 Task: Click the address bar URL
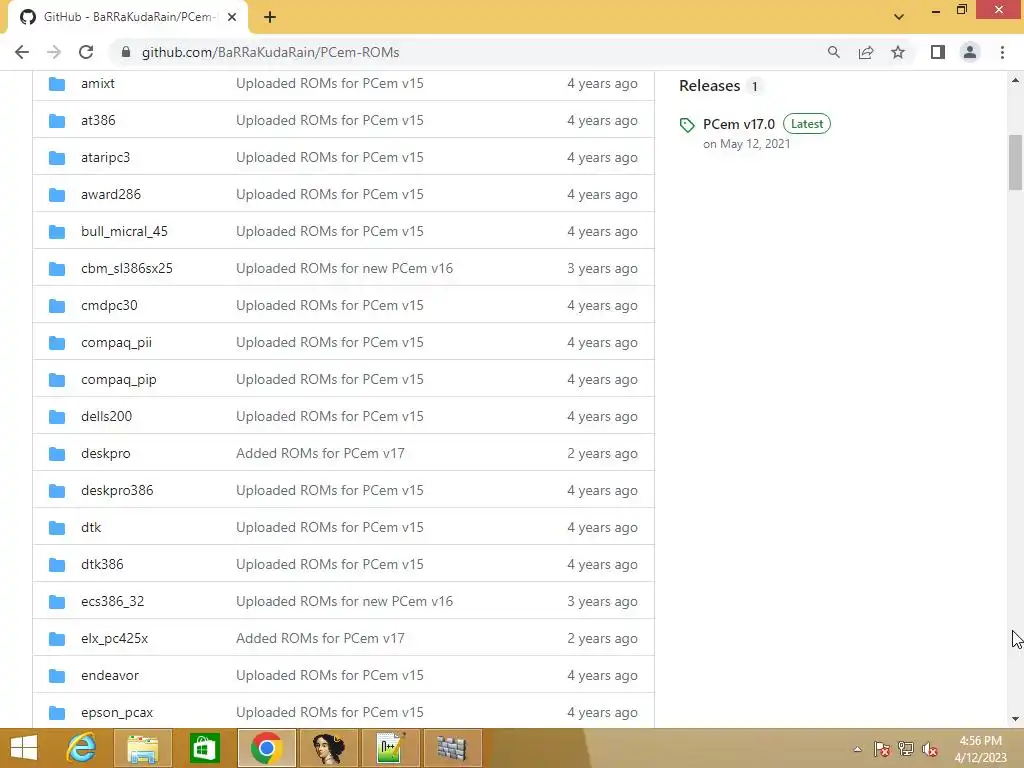tap(270, 52)
